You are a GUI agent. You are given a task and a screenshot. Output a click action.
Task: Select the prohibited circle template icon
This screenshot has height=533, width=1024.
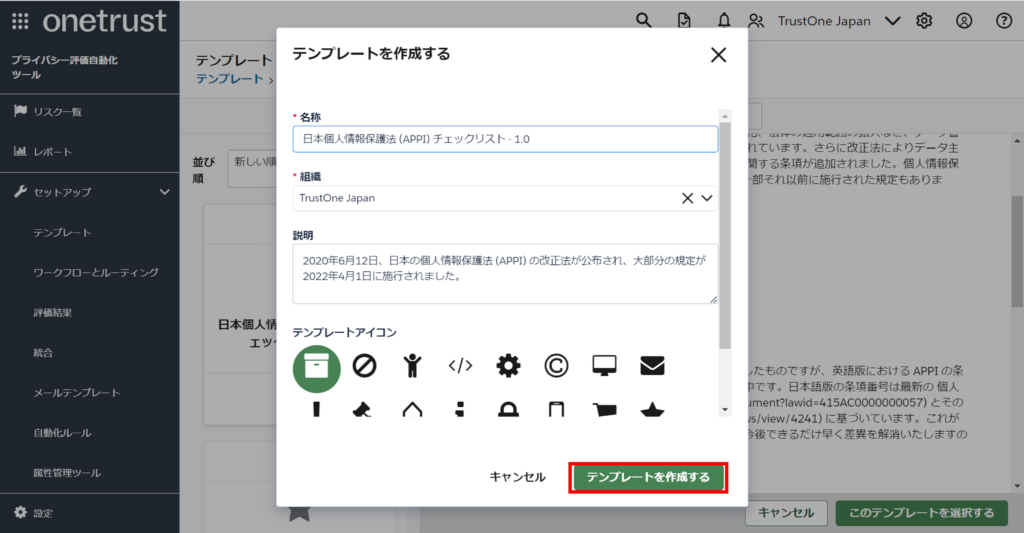(364, 366)
